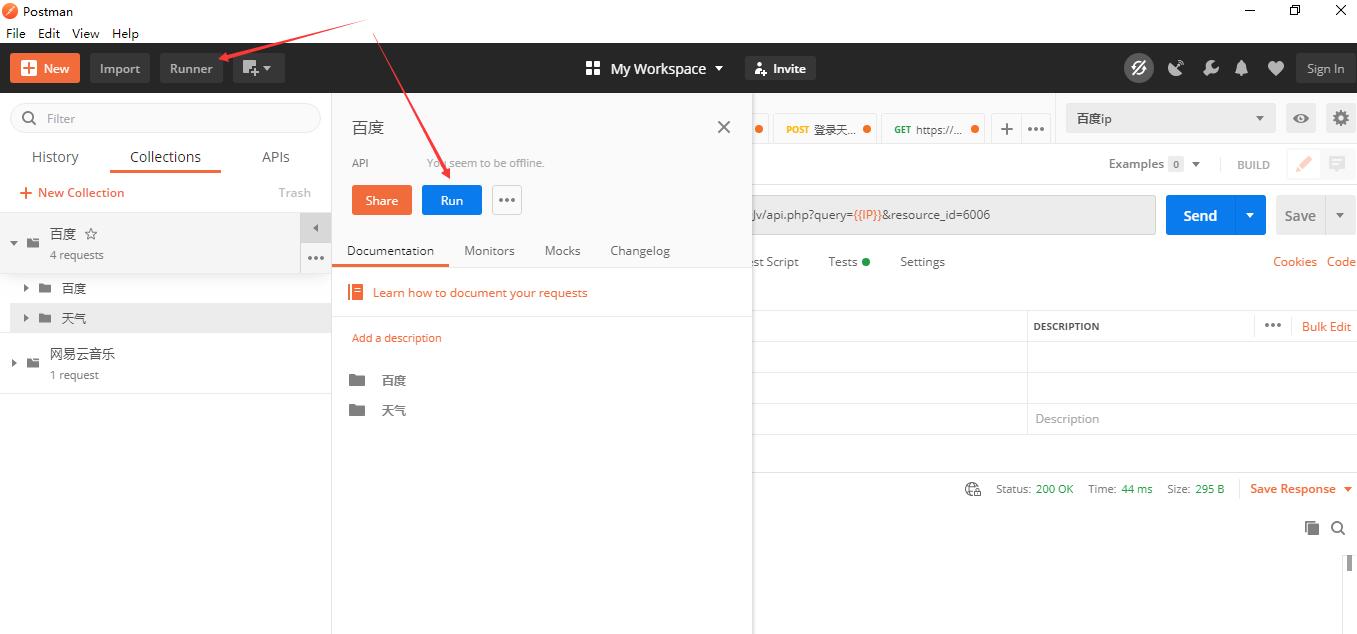This screenshot has height=634, width=1357.
Task: Open the Save dropdown arrow
Action: point(1341,215)
